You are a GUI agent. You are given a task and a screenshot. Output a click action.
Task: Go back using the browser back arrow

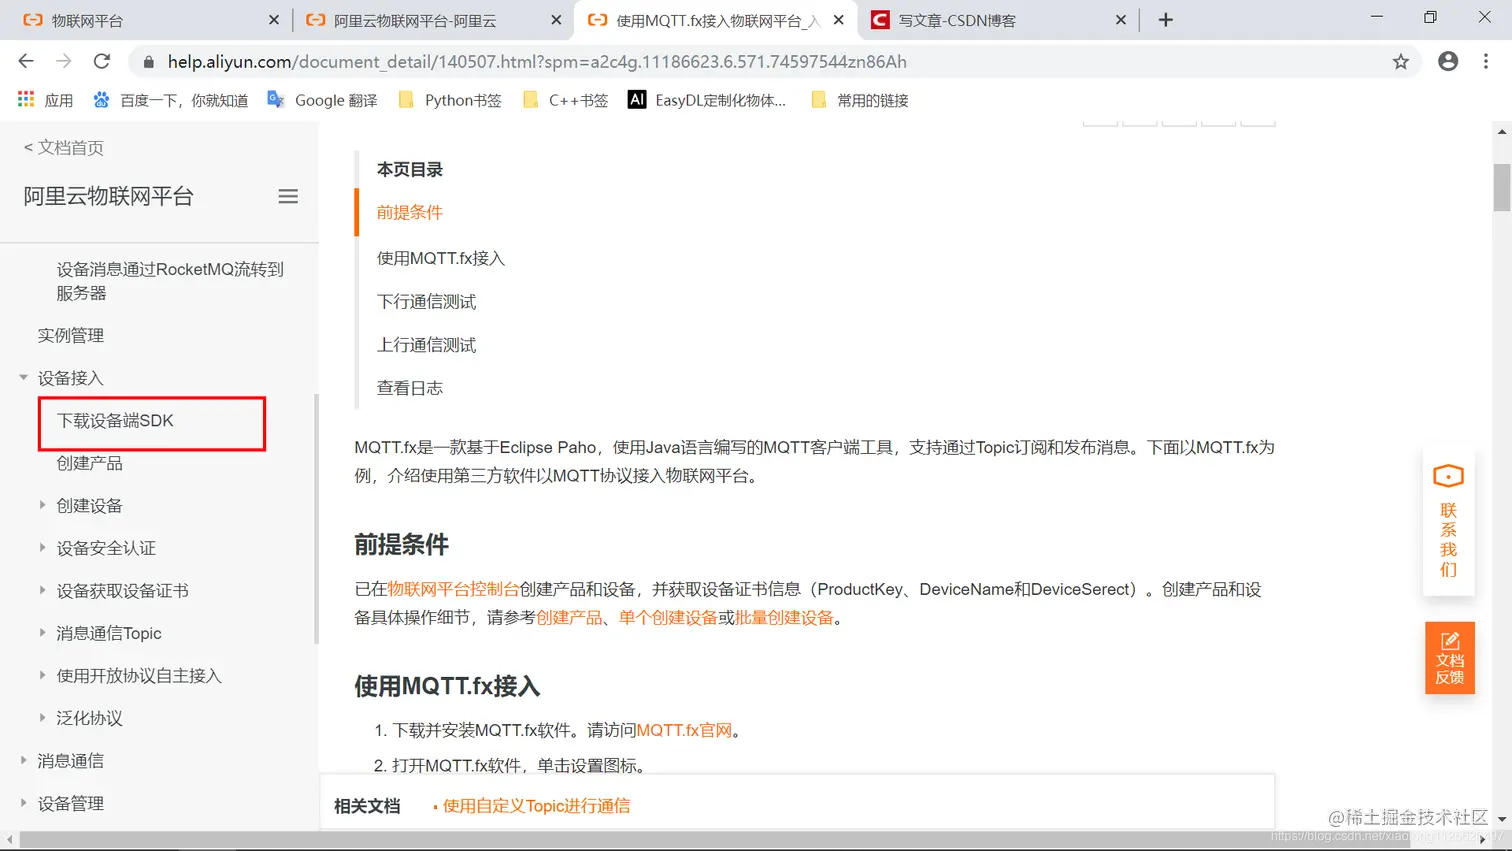pyautogui.click(x=26, y=61)
